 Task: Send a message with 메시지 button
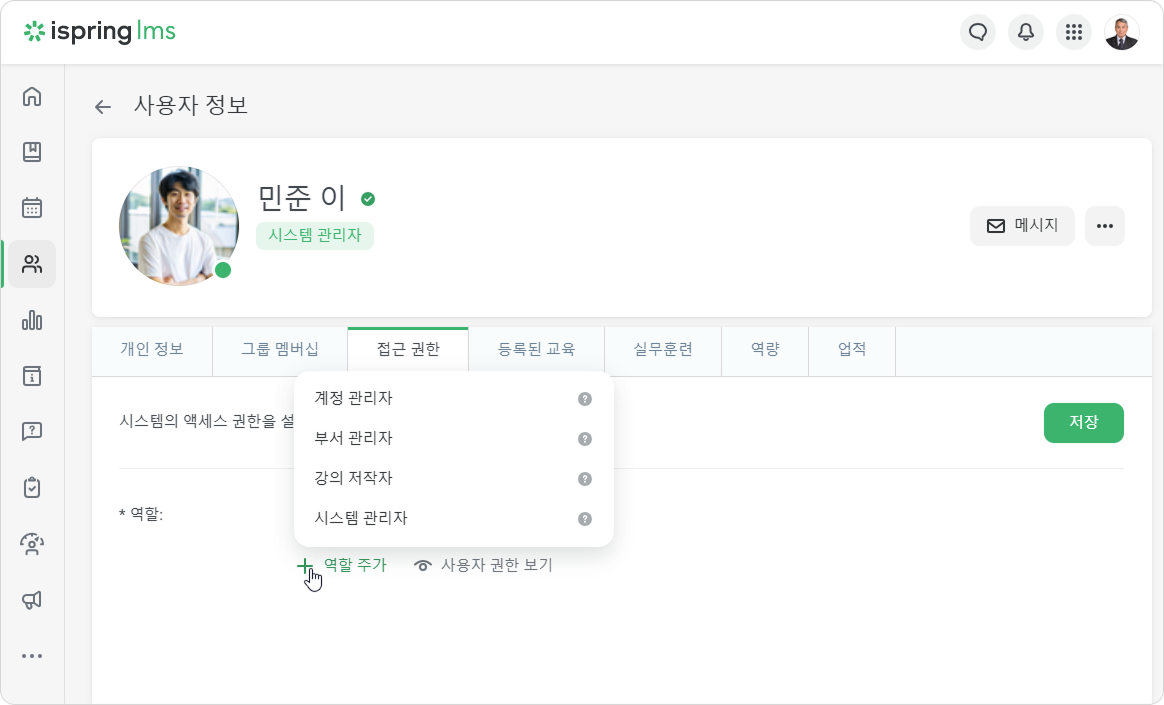coord(1022,226)
